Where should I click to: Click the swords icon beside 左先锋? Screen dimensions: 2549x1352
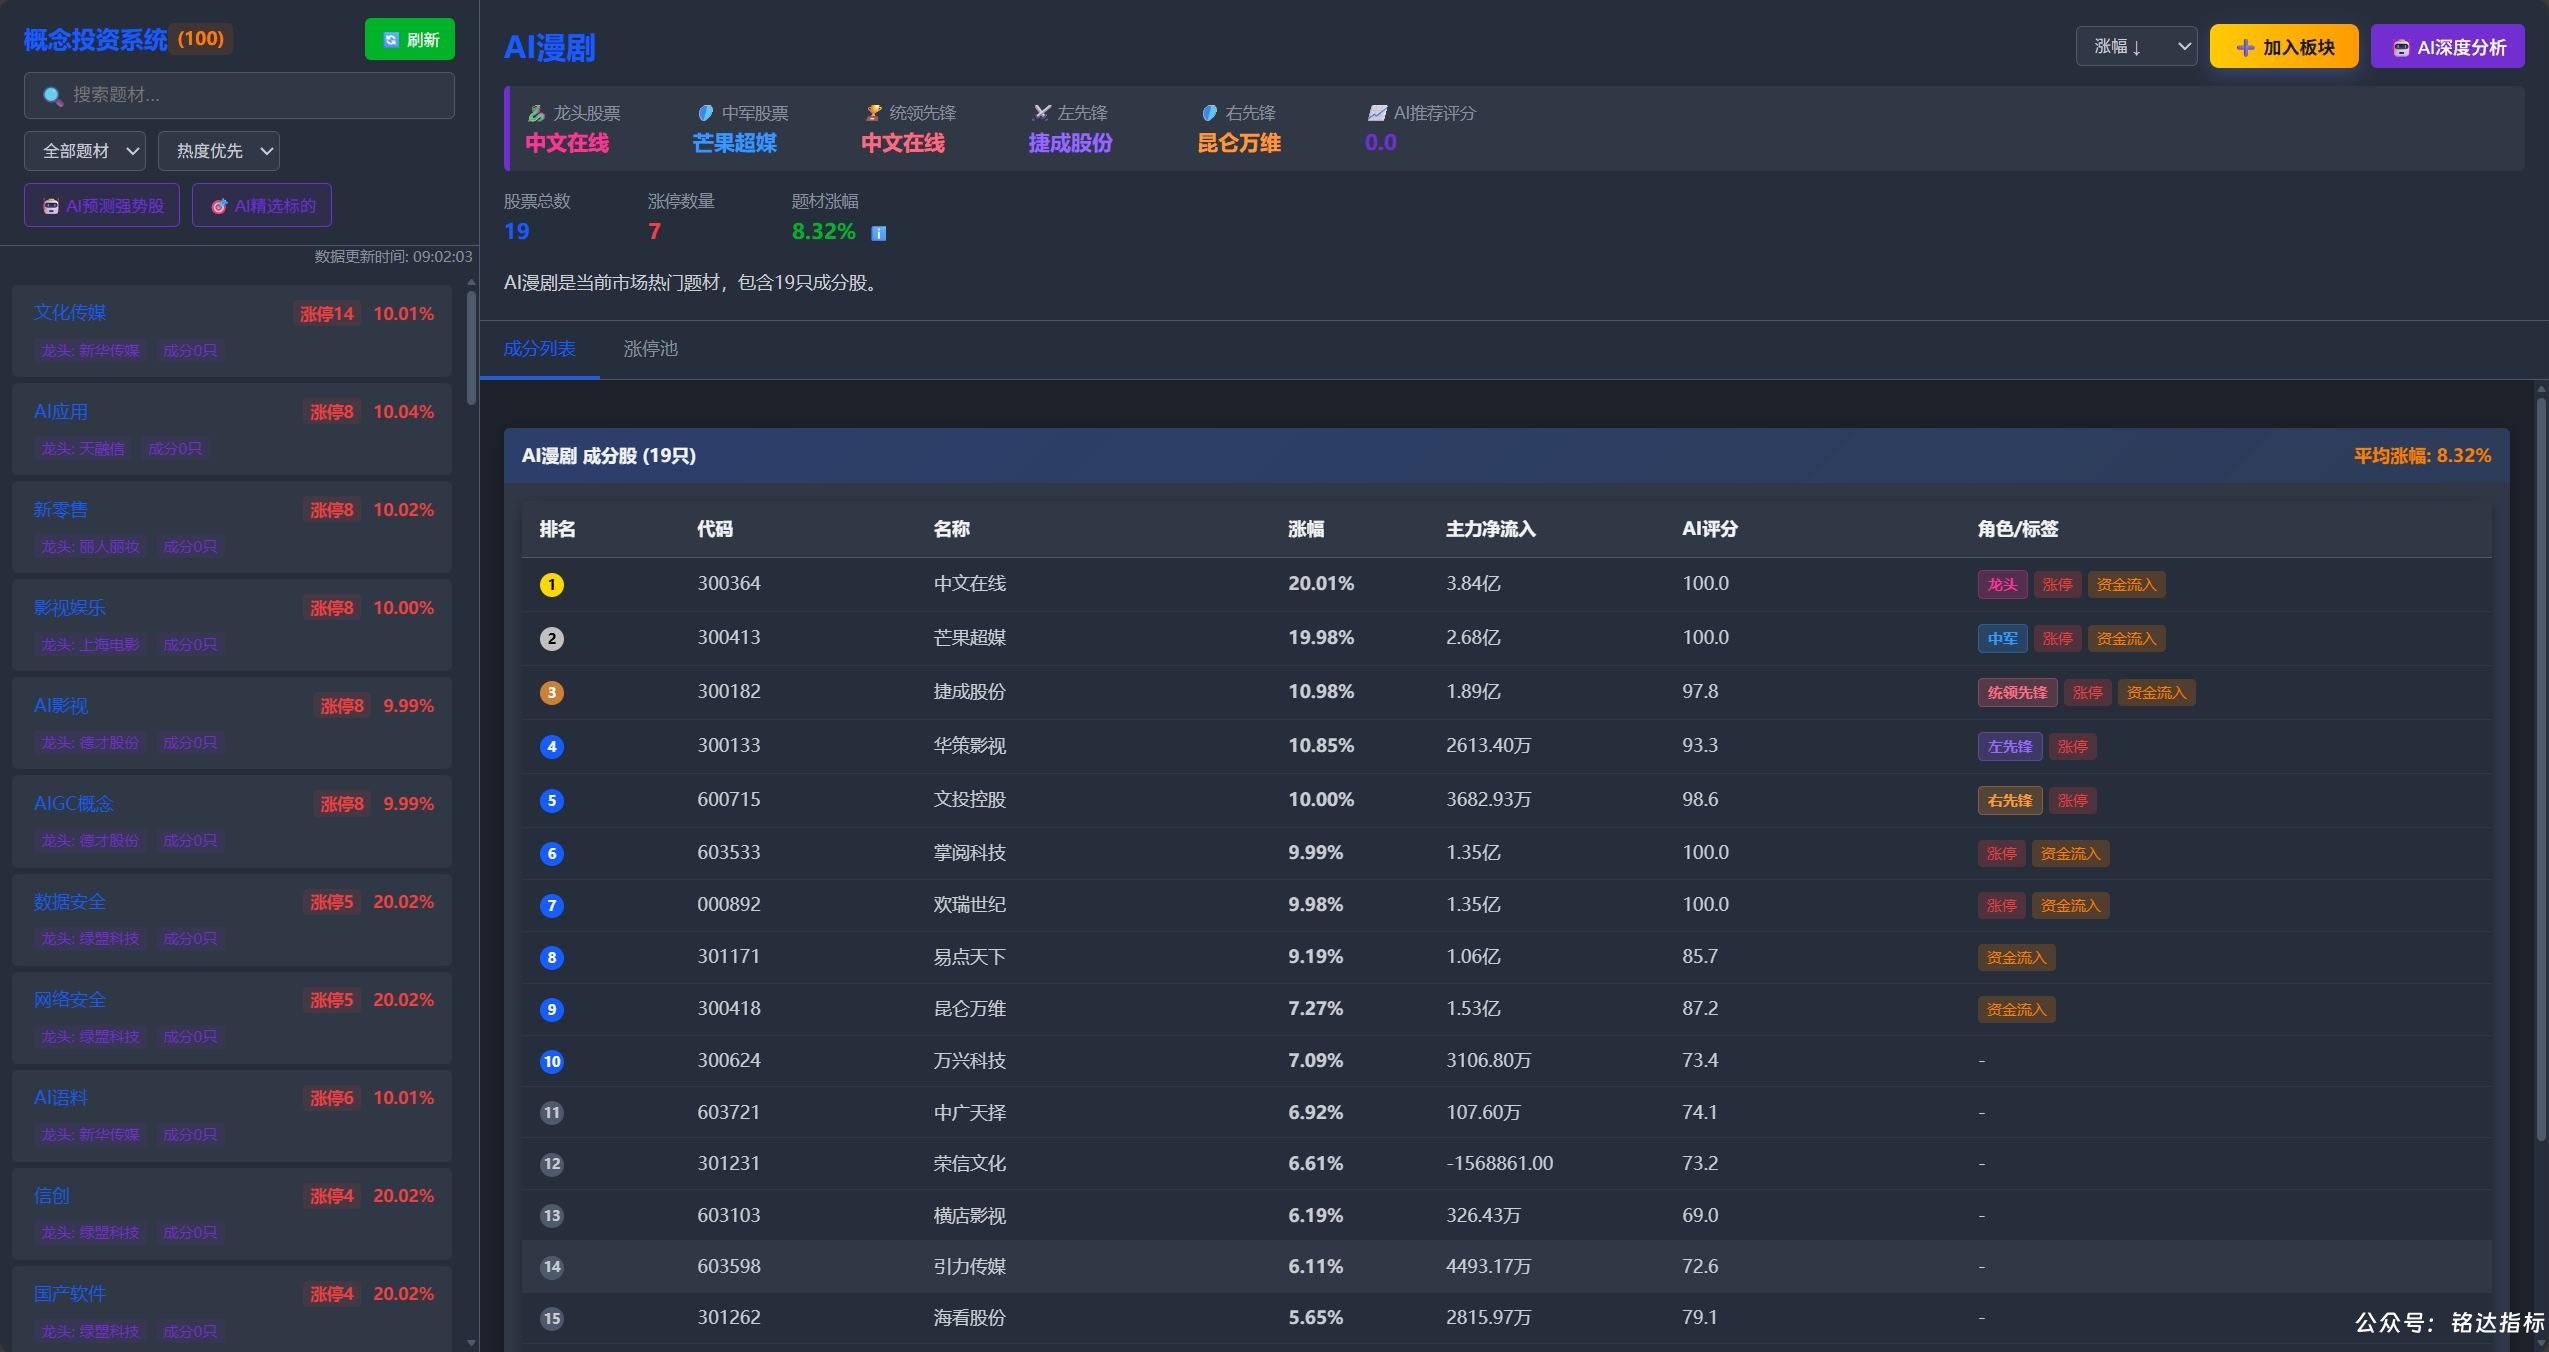point(1041,113)
